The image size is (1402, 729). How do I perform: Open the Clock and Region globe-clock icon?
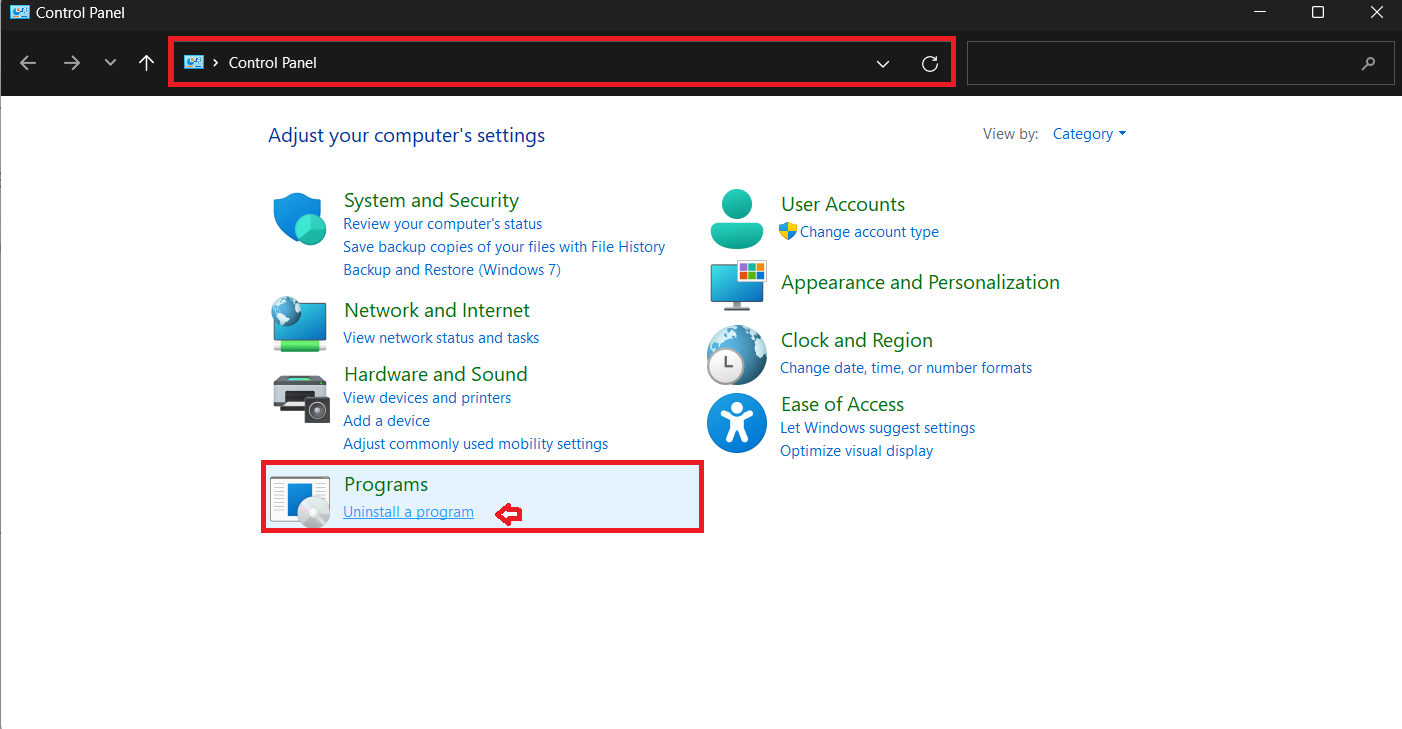737,355
